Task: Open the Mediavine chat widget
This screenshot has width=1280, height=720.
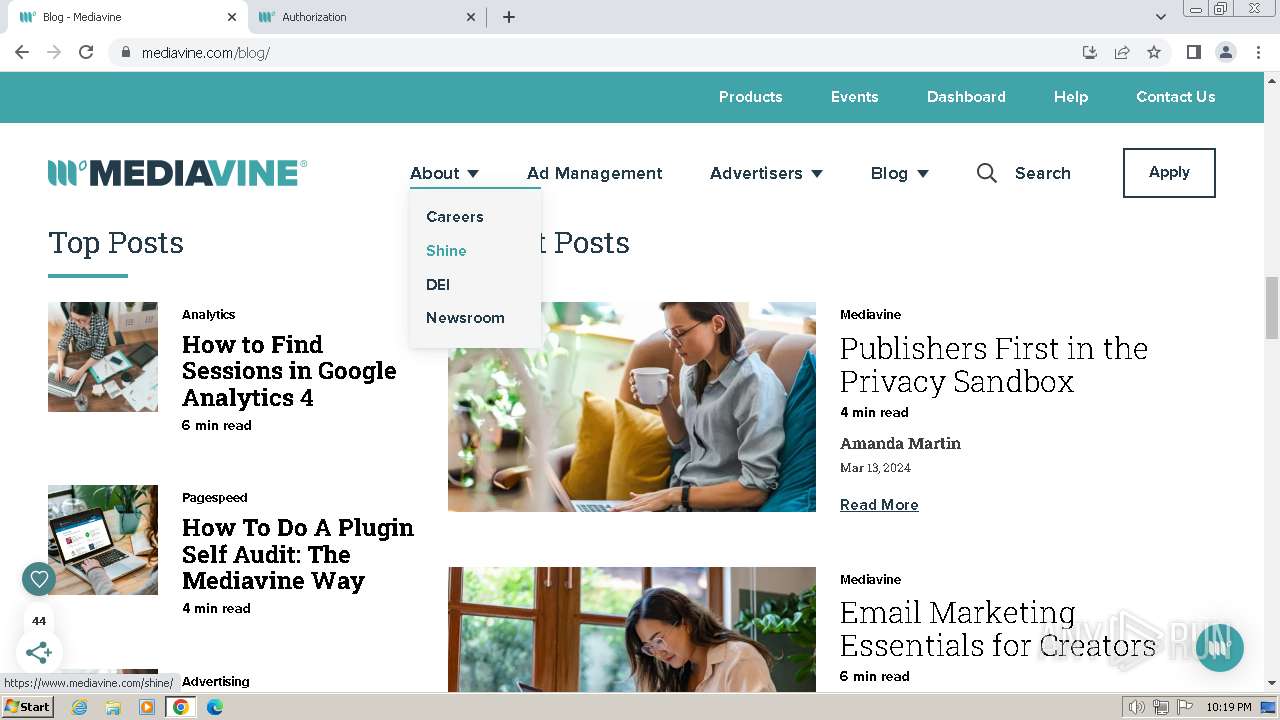Action: click(x=1219, y=648)
